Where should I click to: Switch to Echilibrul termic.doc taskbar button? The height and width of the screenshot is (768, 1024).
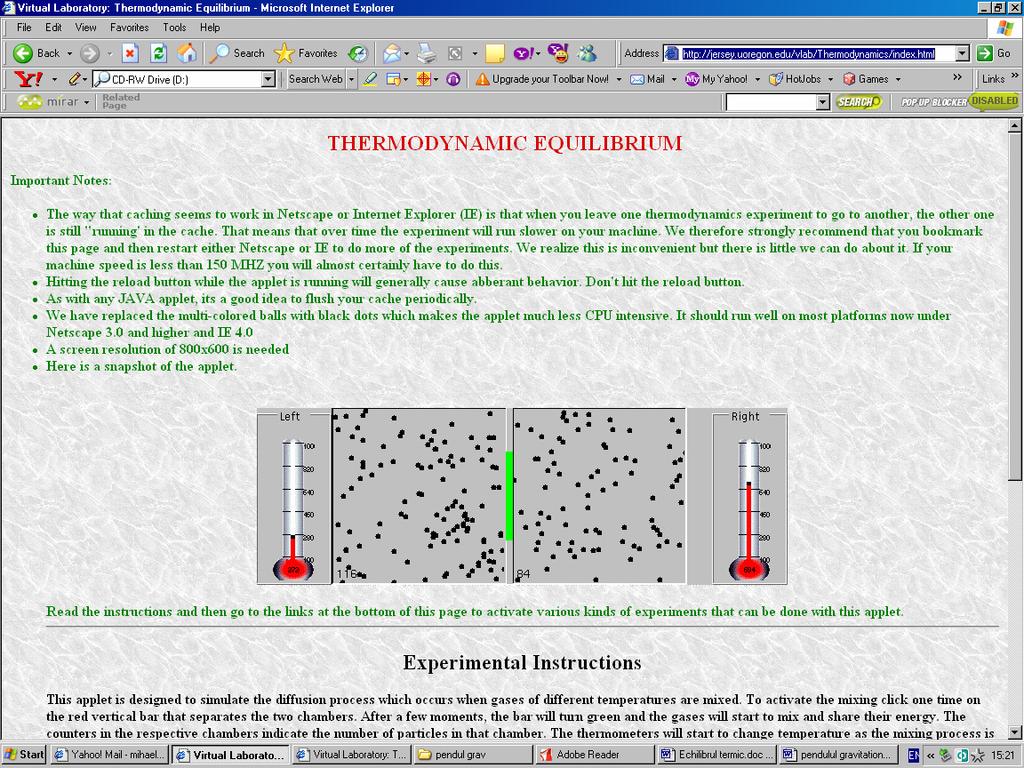(x=717, y=754)
